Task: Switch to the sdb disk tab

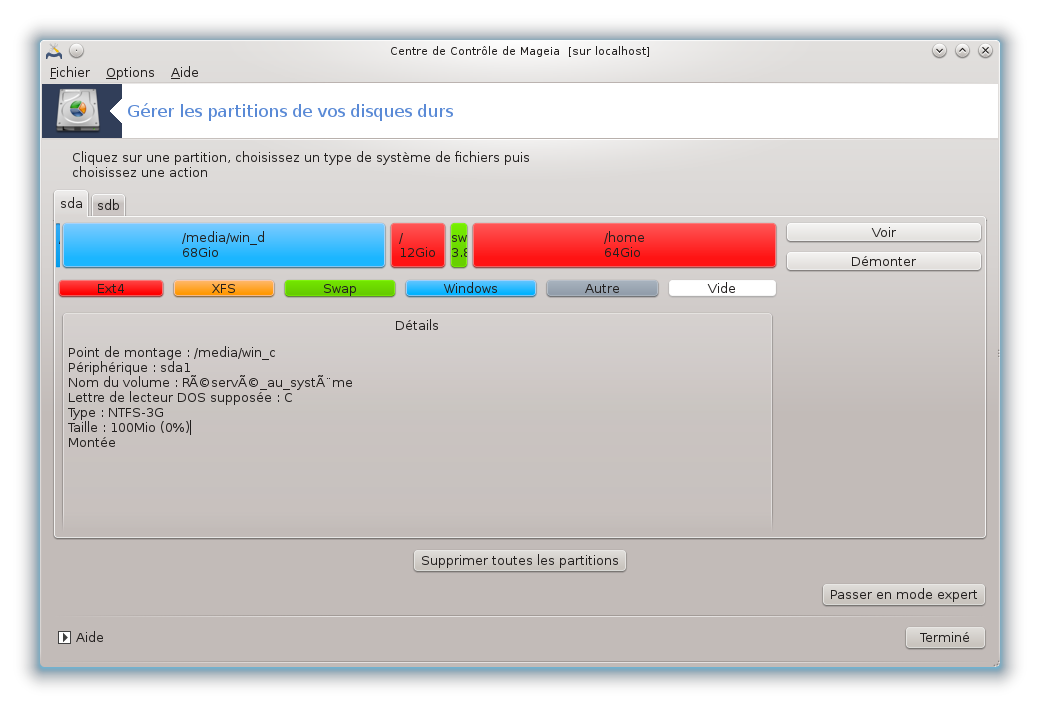Action: pyautogui.click(x=108, y=206)
